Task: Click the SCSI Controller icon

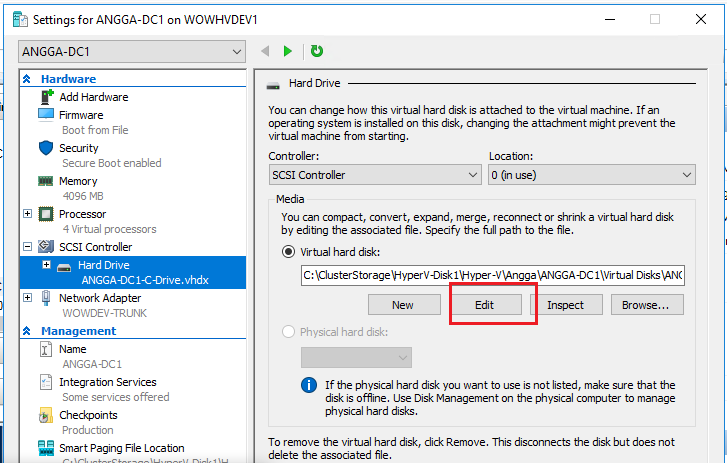Action: point(46,247)
